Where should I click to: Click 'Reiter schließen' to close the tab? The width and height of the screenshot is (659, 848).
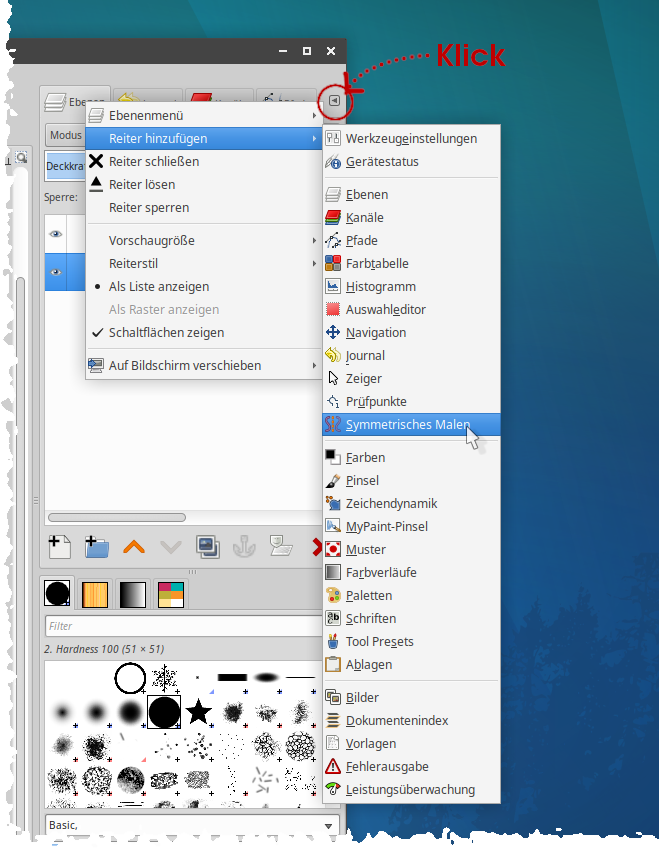pos(154,161)
